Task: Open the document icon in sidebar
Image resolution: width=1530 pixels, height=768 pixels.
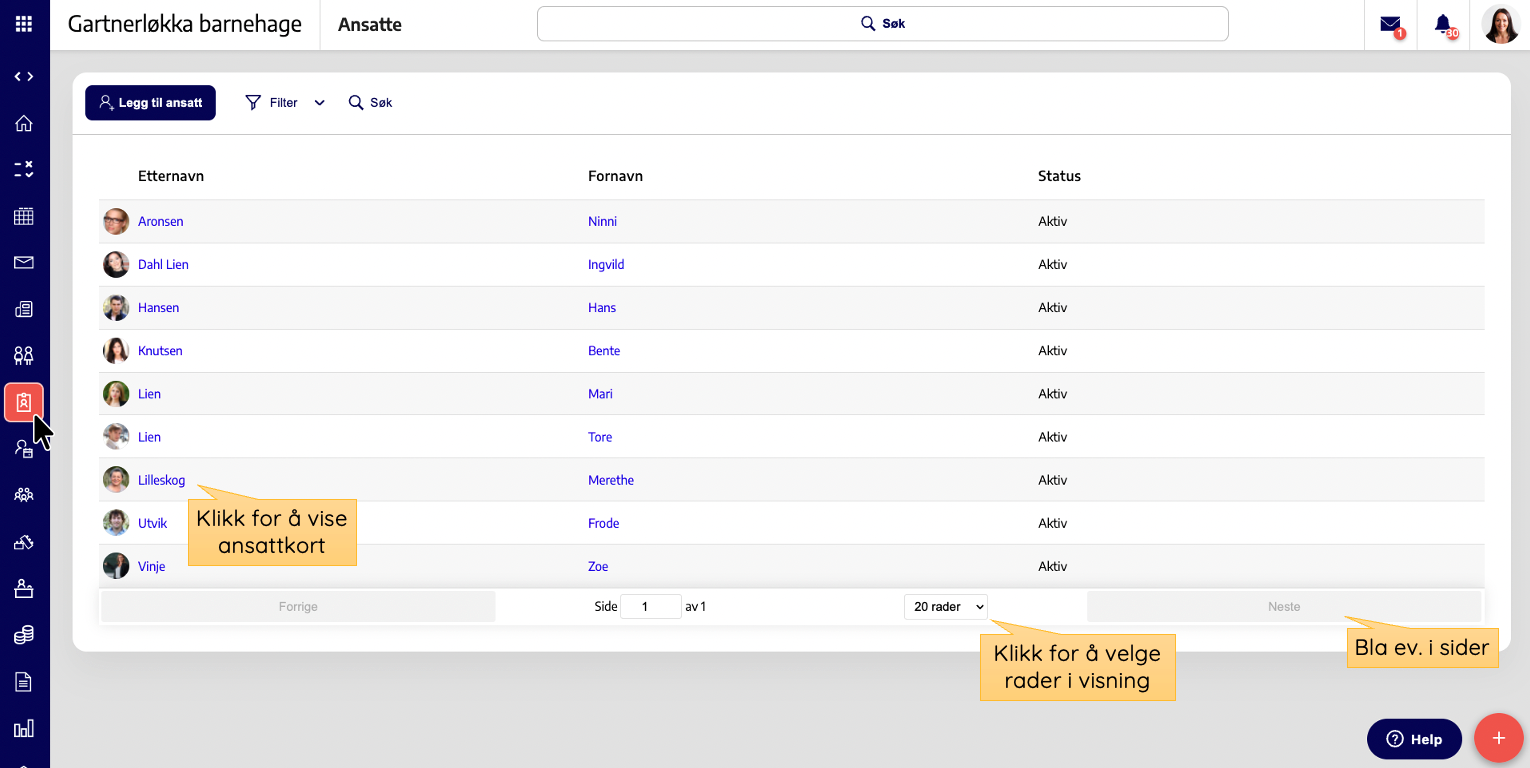Action: pyautogui.click(x=24, y=682)
